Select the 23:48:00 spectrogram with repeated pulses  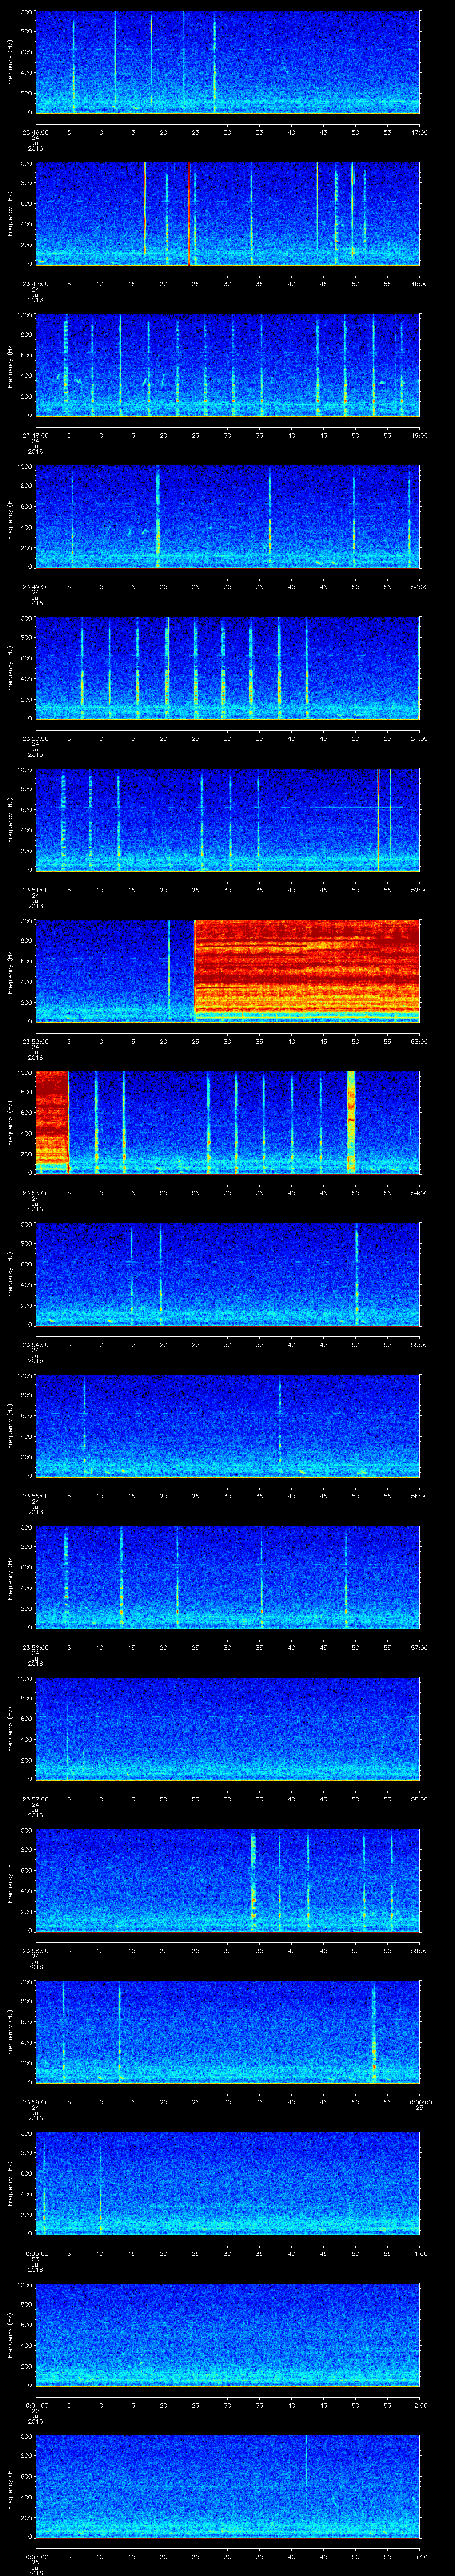[227, 364]
